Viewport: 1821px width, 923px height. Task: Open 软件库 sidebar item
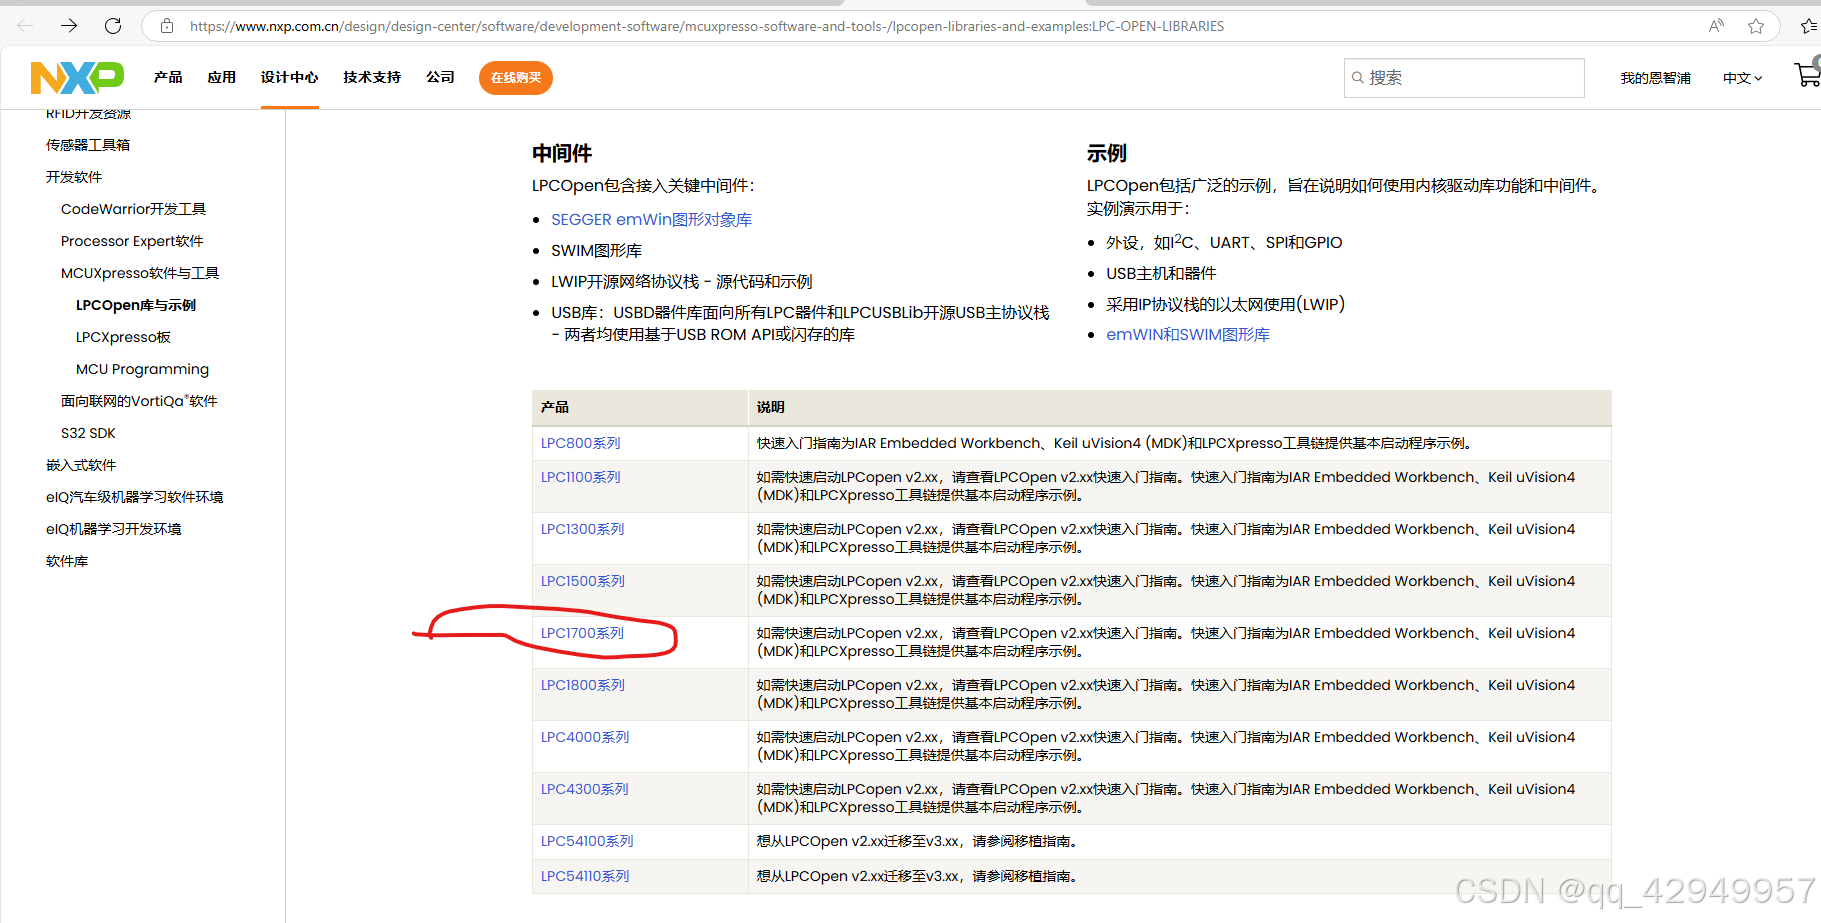pos(67,561)
